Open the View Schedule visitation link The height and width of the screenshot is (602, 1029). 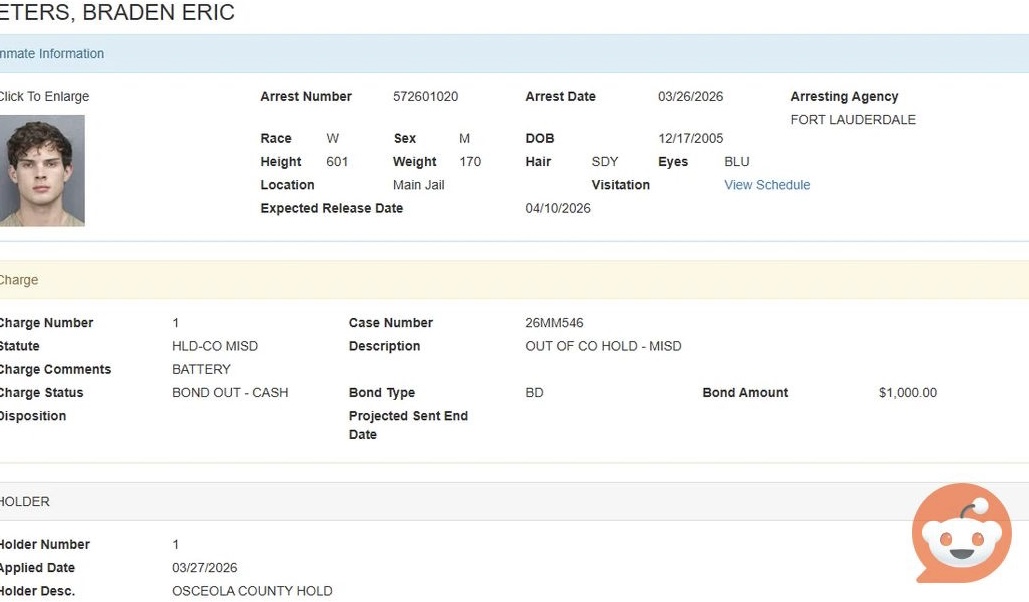766,185
